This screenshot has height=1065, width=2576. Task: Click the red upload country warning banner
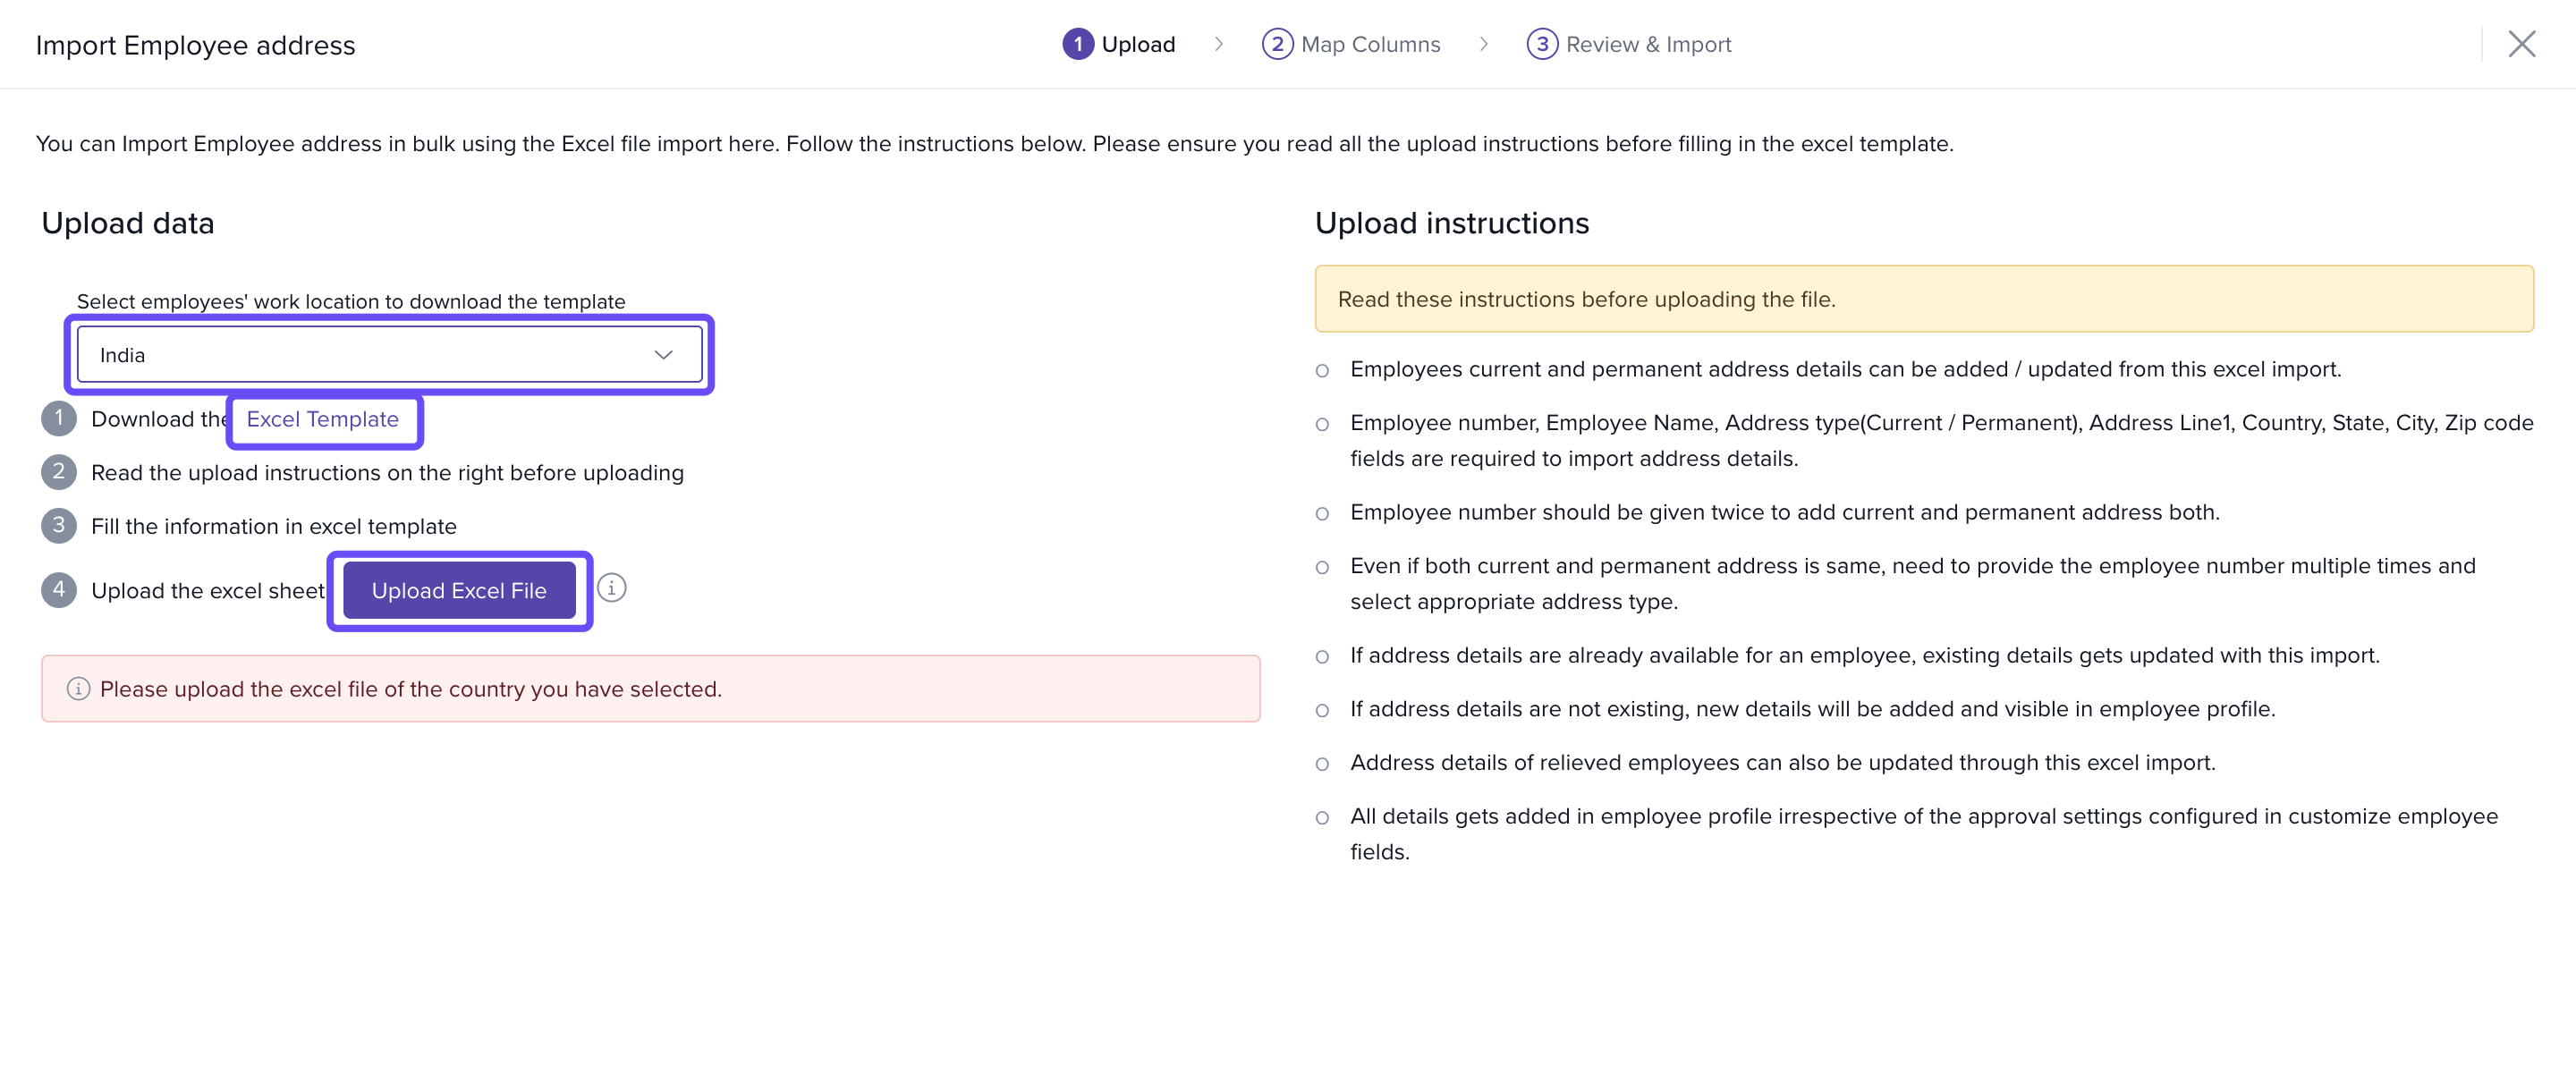(x=650, y=689)
